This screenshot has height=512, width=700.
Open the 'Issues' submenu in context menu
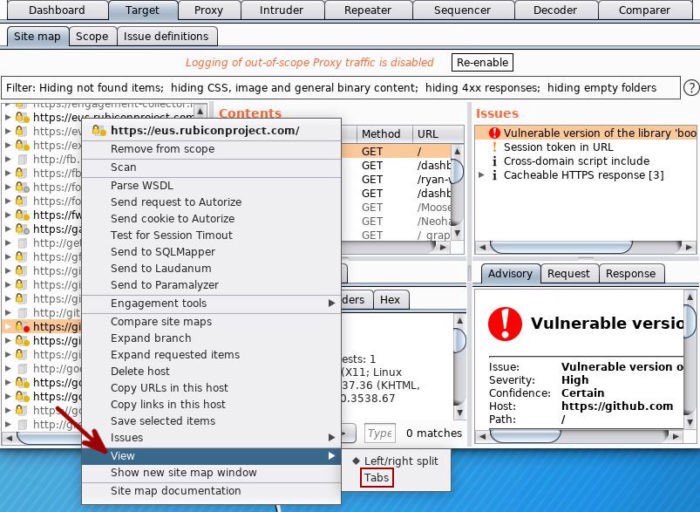[212, 437]
